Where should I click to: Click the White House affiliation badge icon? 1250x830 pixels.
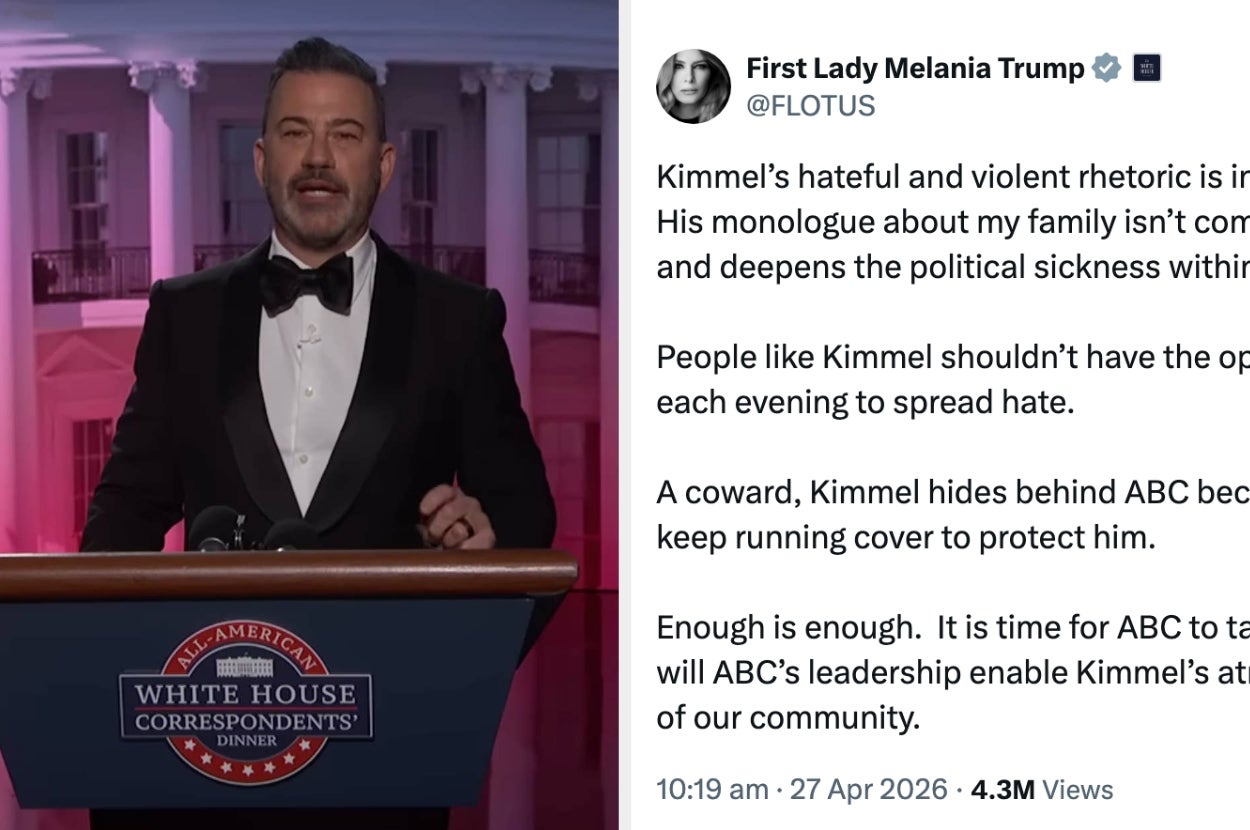click(1146, 69)
